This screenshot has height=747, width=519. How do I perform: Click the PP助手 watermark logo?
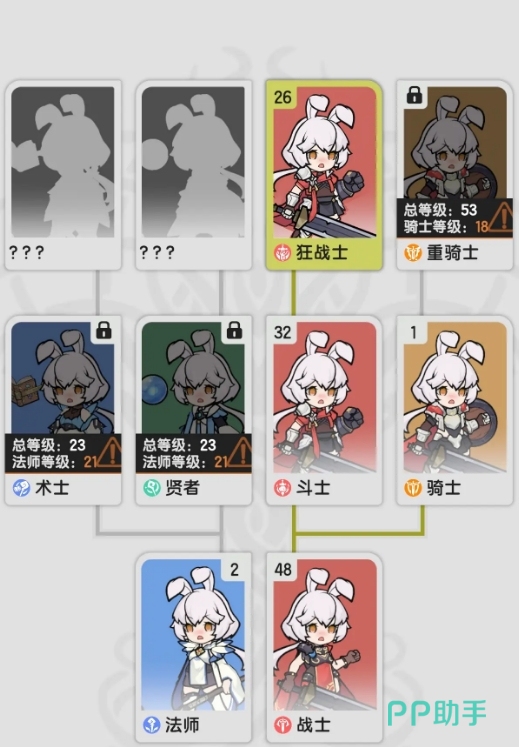point(437,713)
